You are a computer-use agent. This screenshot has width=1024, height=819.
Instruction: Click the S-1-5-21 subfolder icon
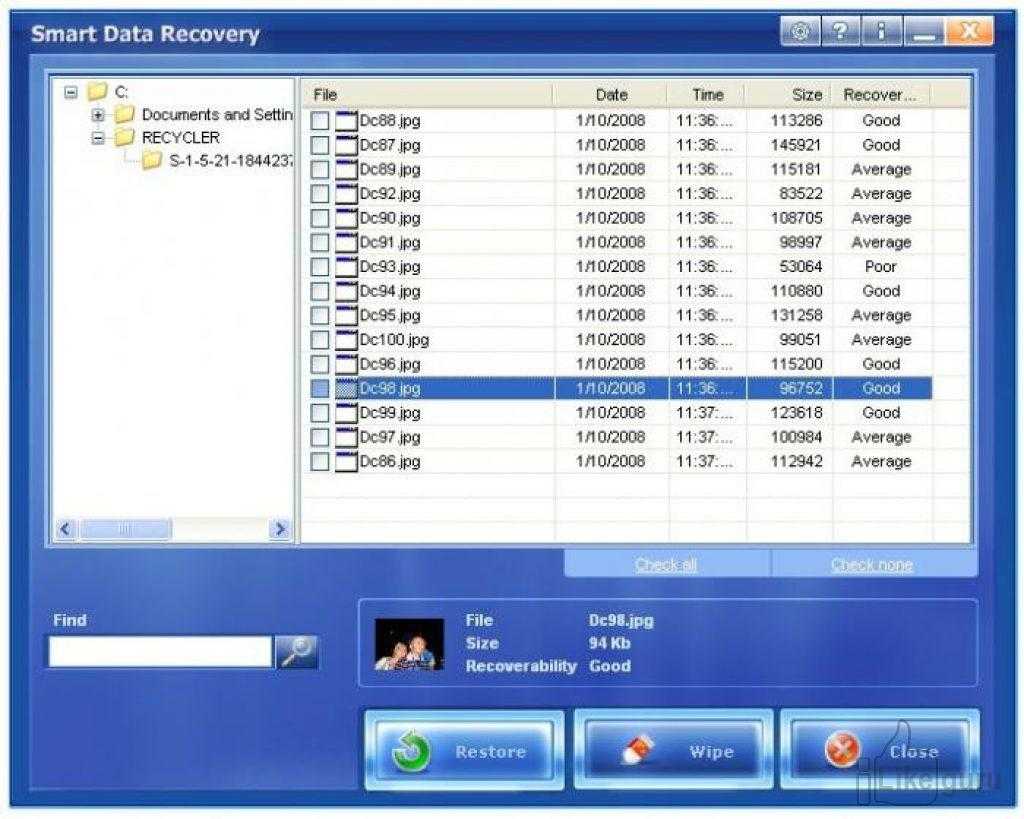(152, 161)
